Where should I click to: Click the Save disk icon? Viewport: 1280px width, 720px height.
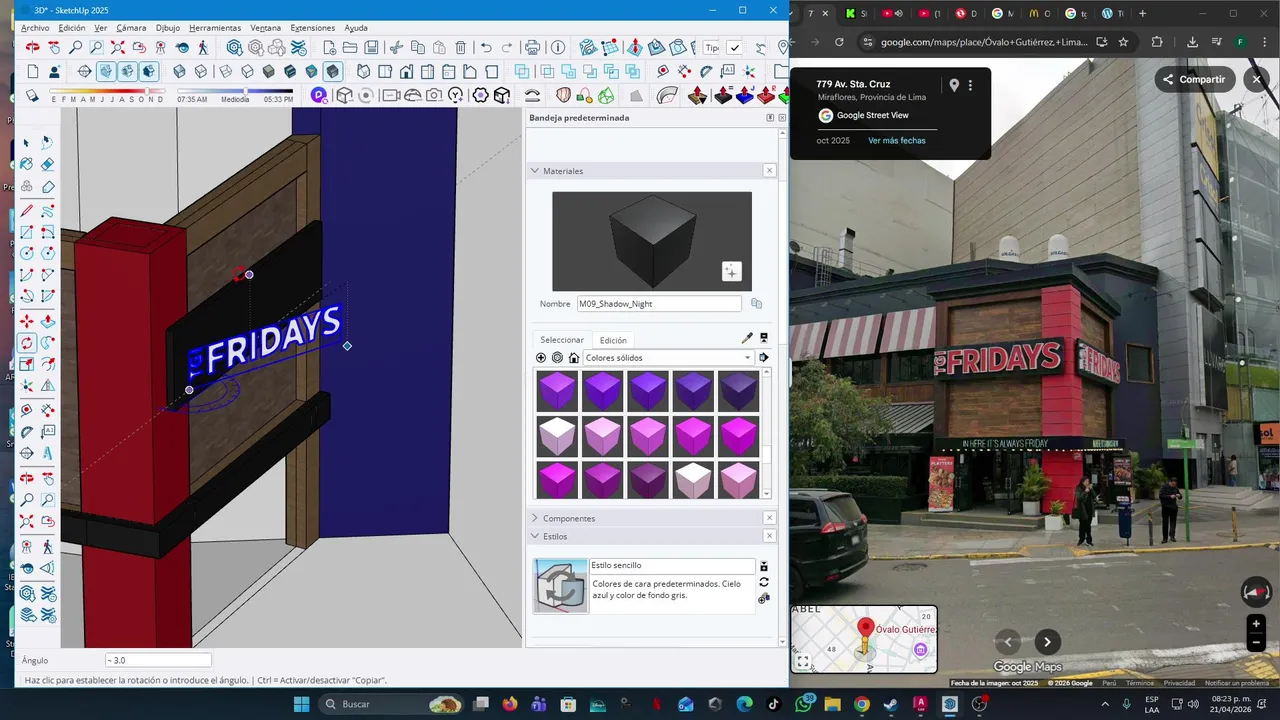[371, 47]
